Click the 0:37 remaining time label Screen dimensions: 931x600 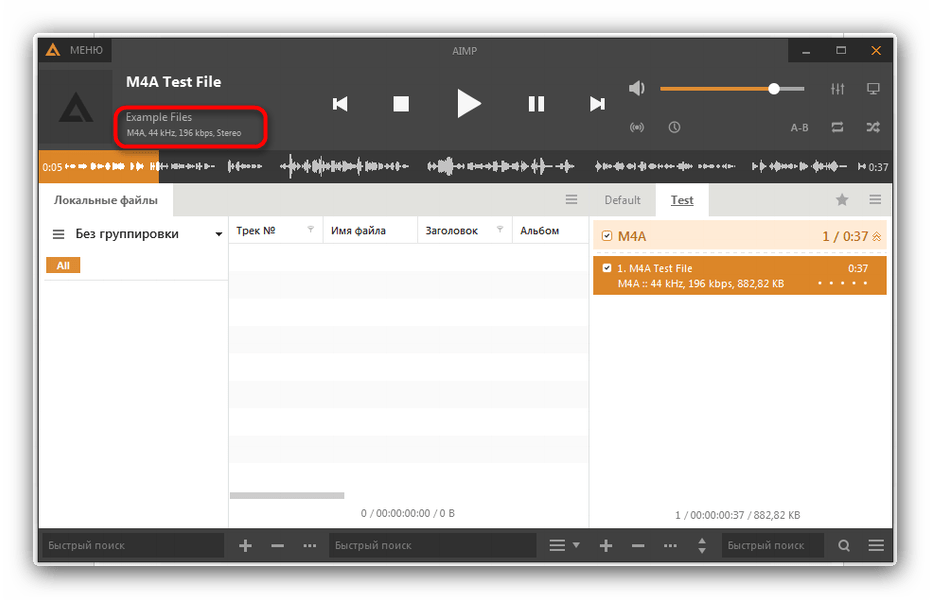878,167
